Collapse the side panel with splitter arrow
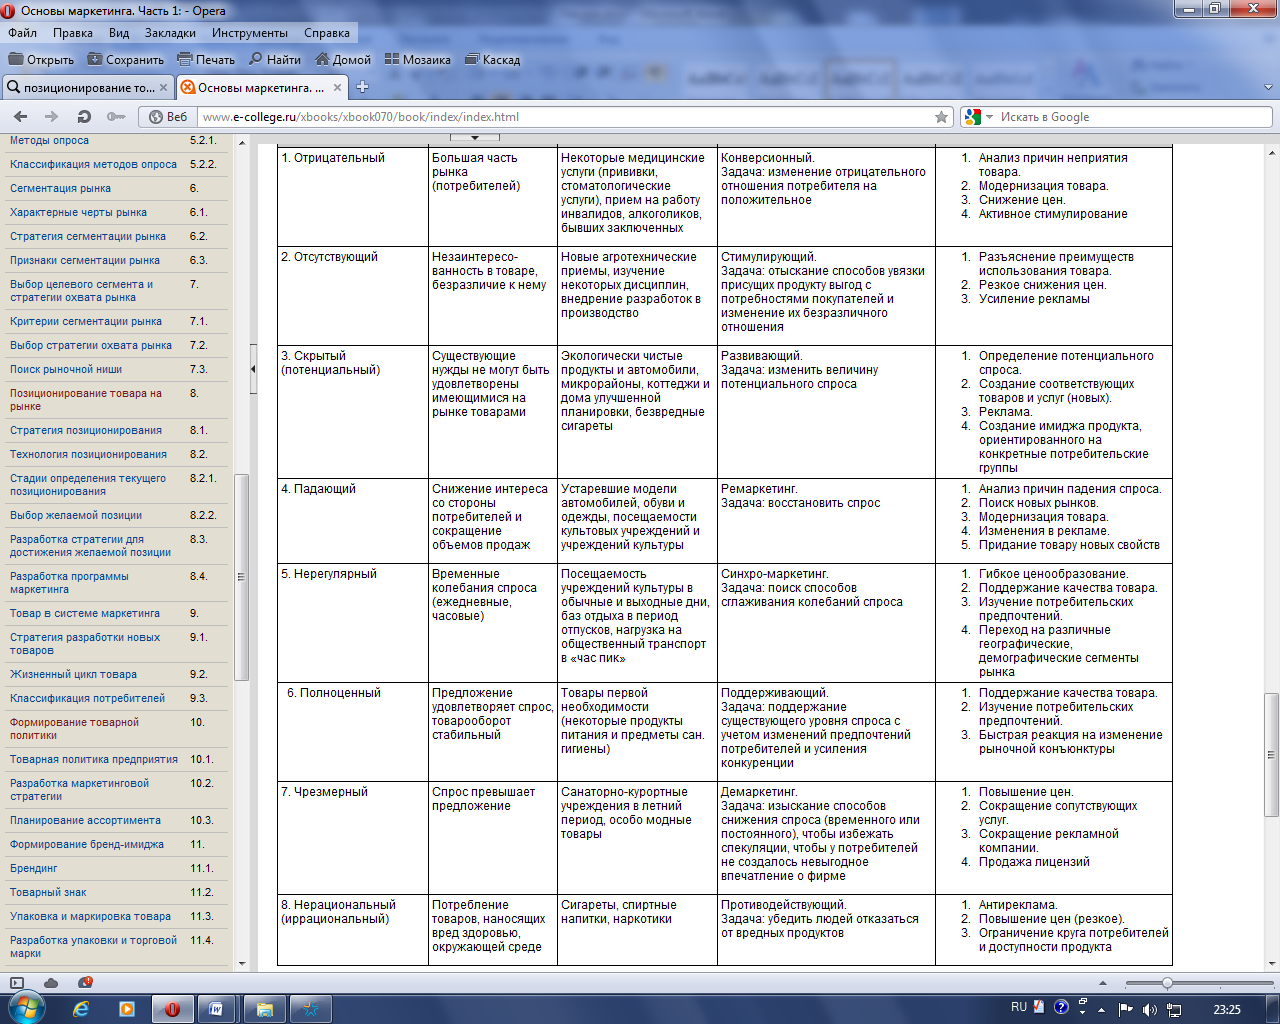The image size is (1280, 1024). [x=252, y=369]
